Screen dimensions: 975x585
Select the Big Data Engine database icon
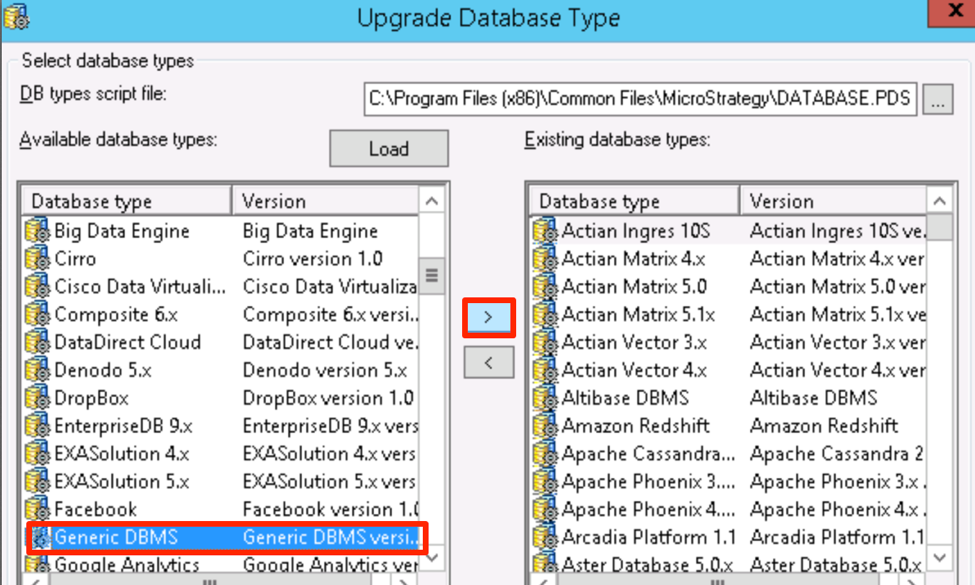(x=37, y=231)
